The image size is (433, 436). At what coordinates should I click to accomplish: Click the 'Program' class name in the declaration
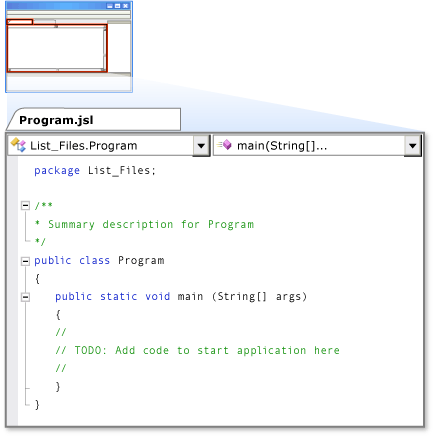point(141,260)
